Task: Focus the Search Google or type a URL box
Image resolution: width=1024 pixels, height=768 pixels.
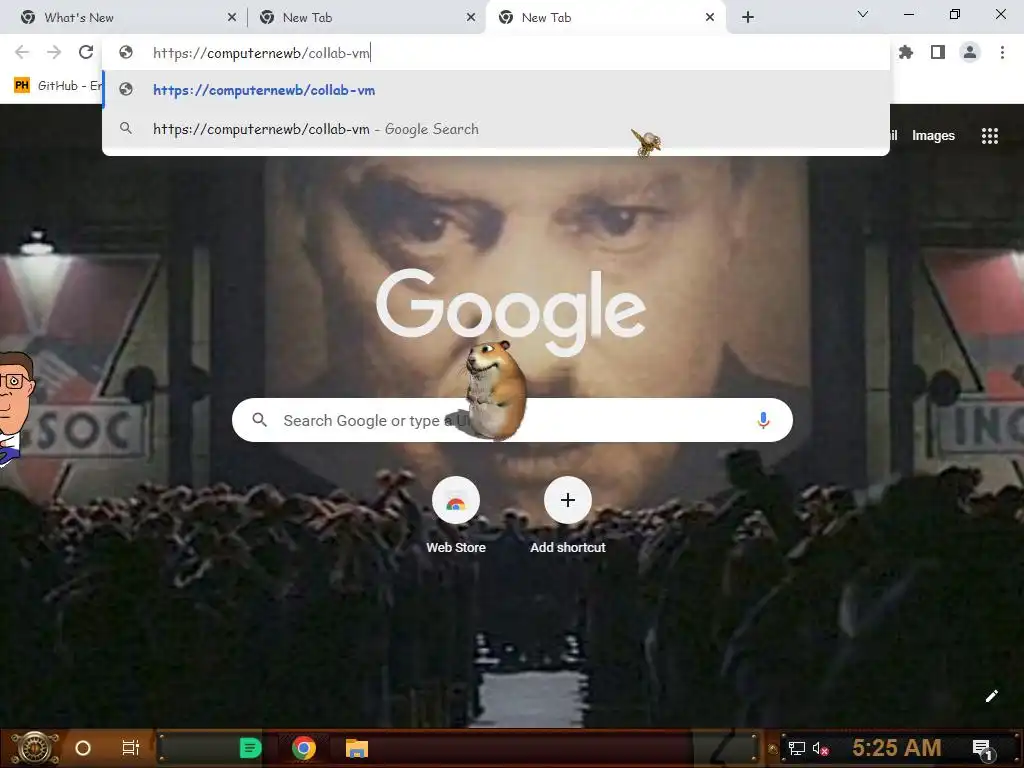Action: (512, 420)
